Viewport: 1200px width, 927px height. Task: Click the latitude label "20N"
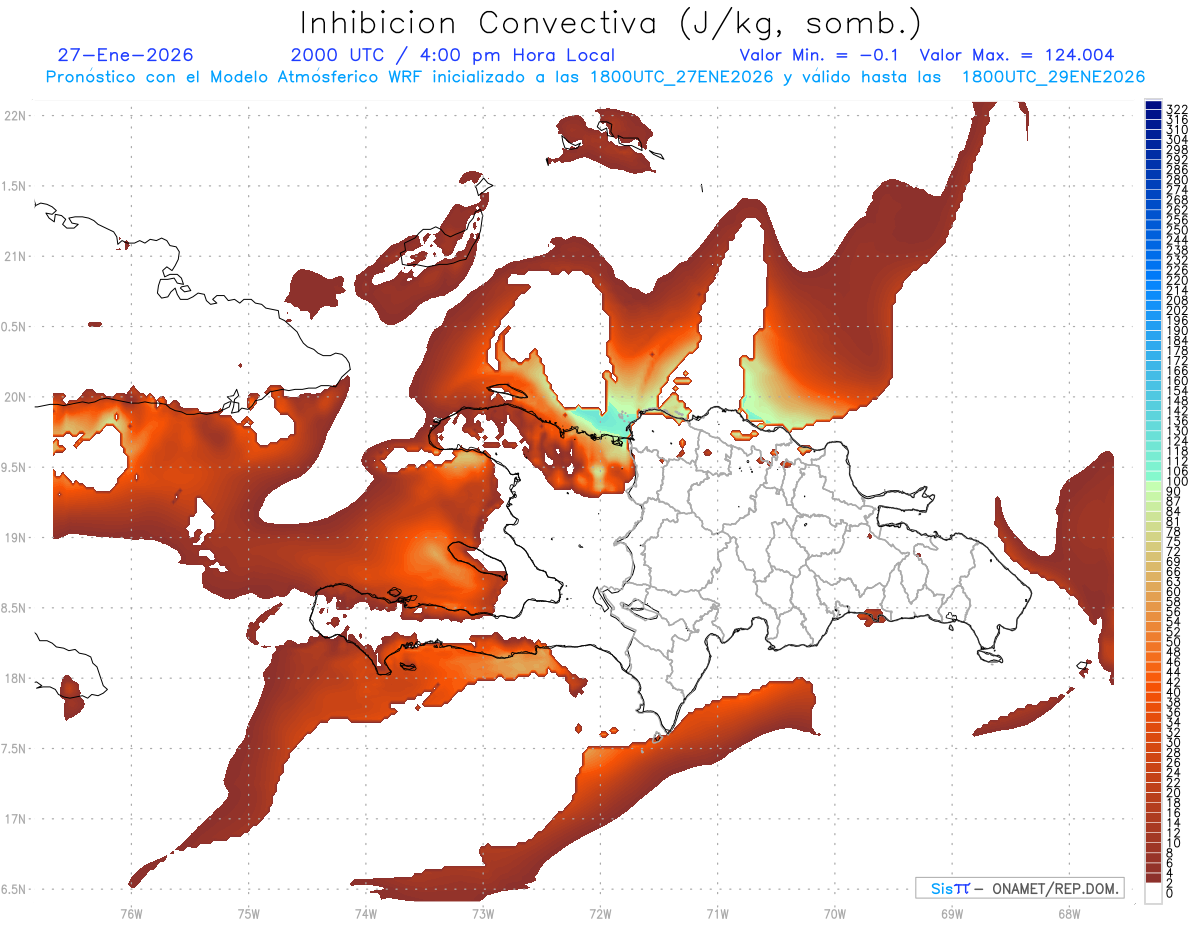[x=15, y=397]
